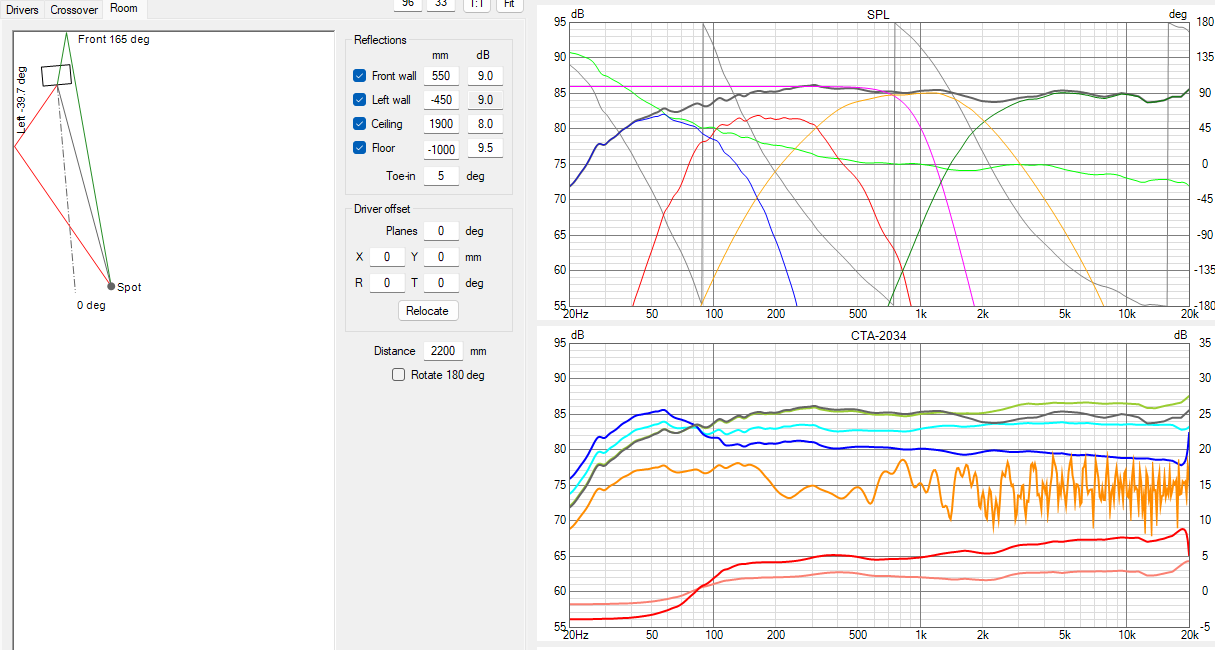1215x650 pixels.
Task: Click the Relocate button
Action: tap(428, 311)
